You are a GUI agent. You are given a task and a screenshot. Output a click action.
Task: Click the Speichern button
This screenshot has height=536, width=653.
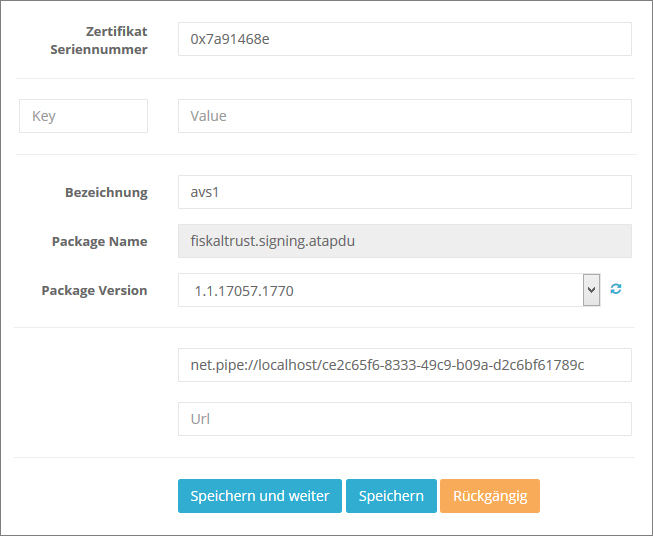pos(391,496)
